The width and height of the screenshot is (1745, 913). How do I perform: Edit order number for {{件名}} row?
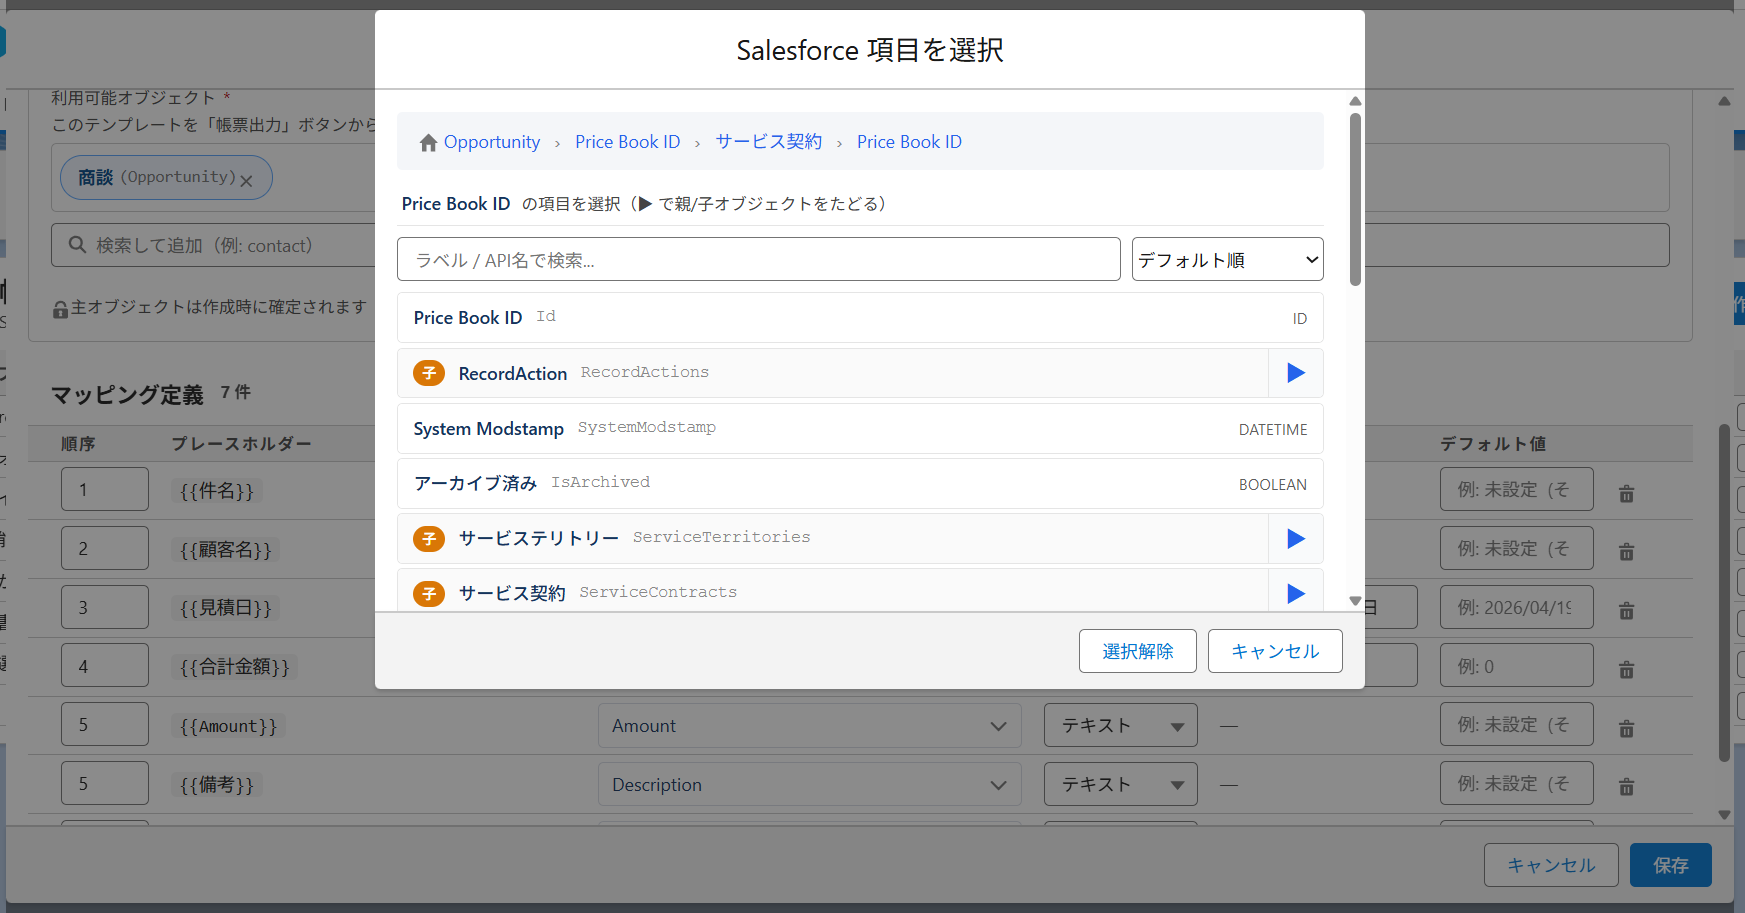[105, 490]
